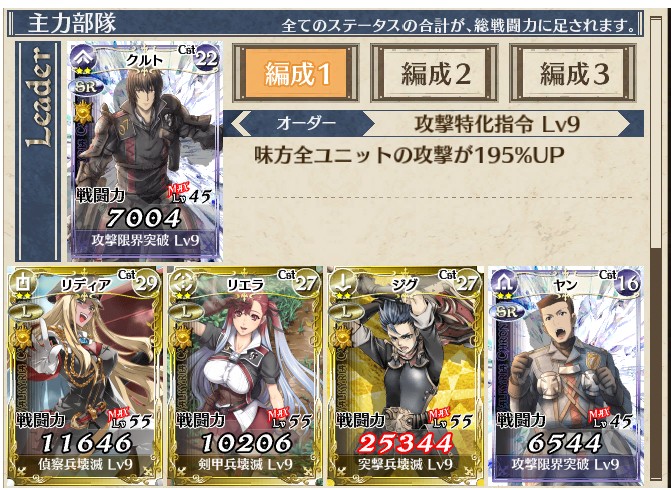Click the Cost 29 badge on リディア card
The height and width of the screenshot is (490, 671).
[146, 282]
